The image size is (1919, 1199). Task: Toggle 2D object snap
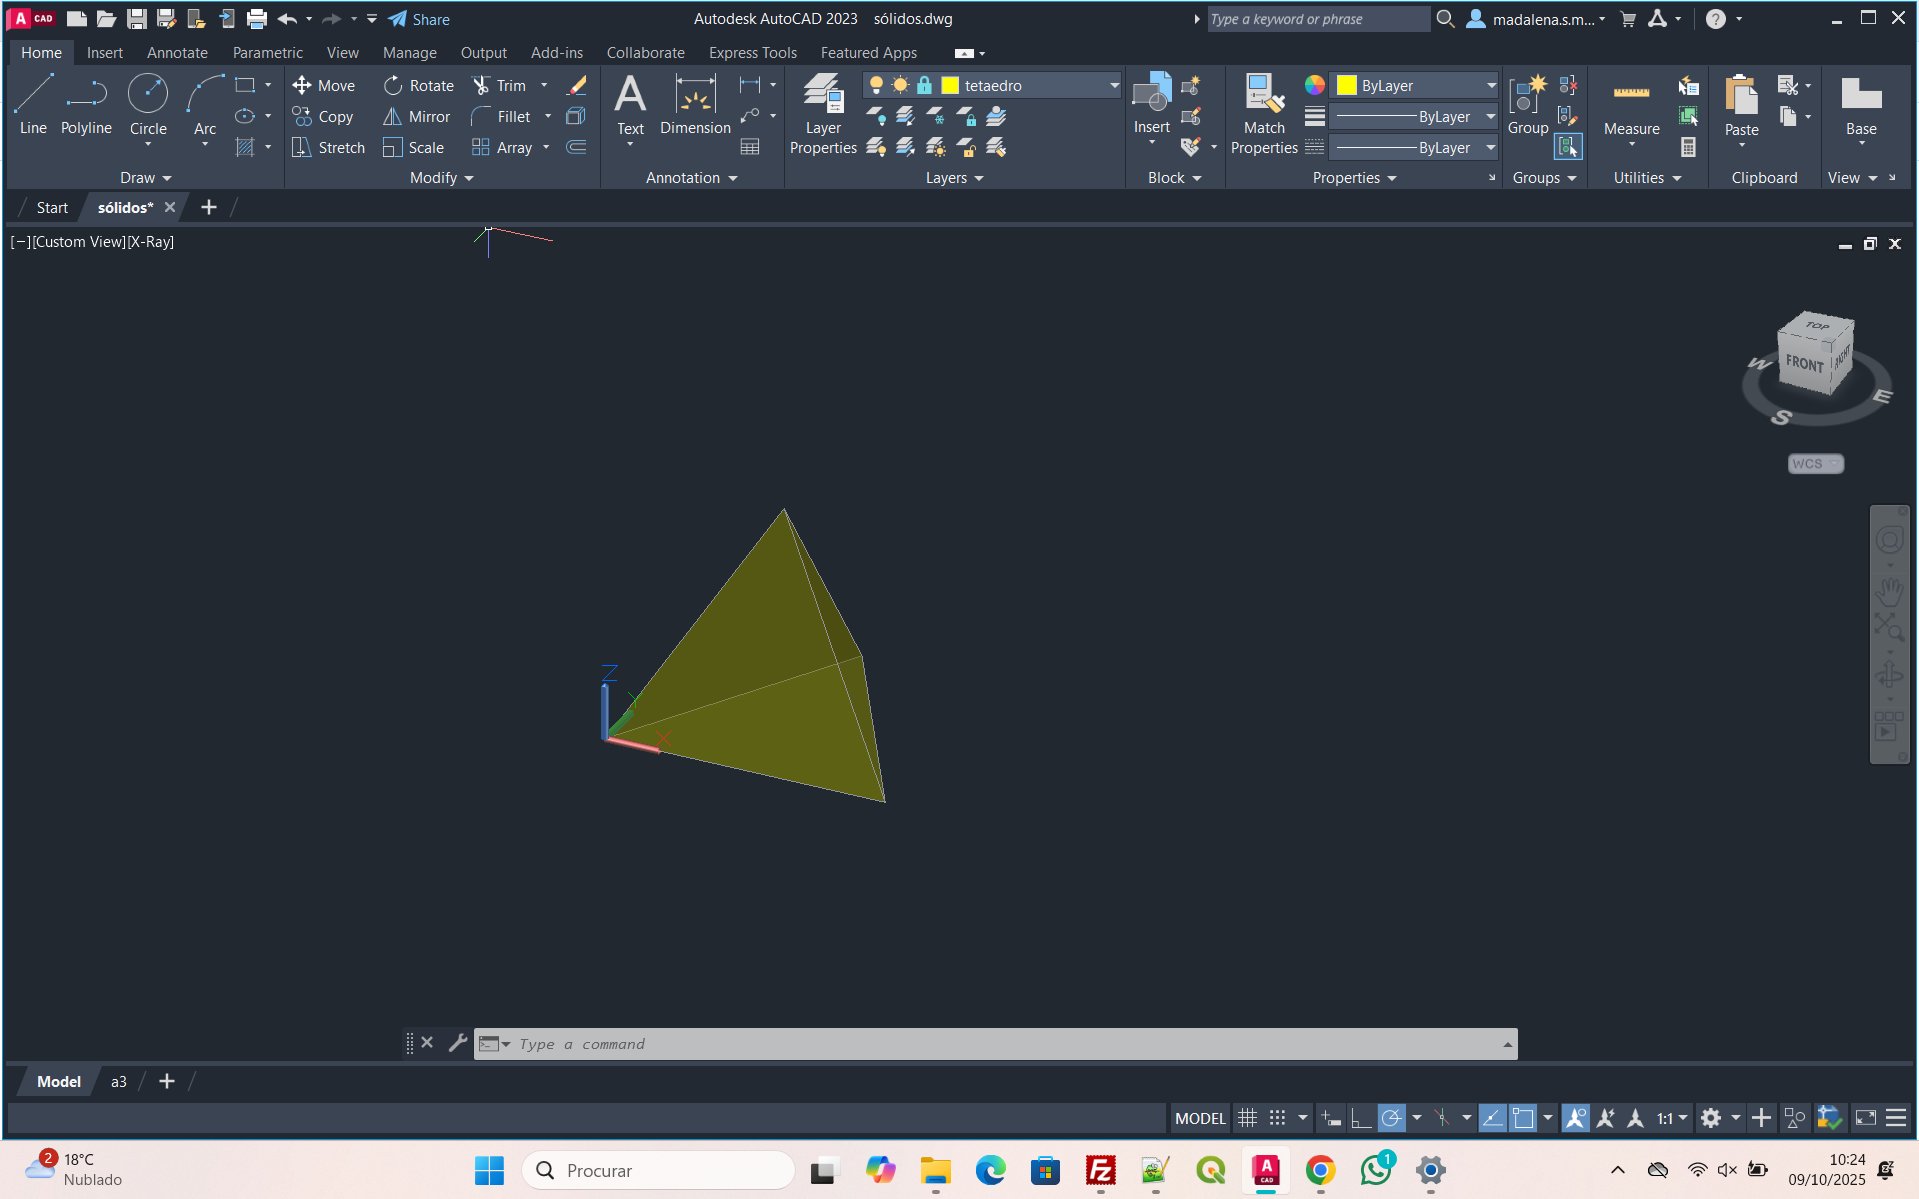1523,1118
